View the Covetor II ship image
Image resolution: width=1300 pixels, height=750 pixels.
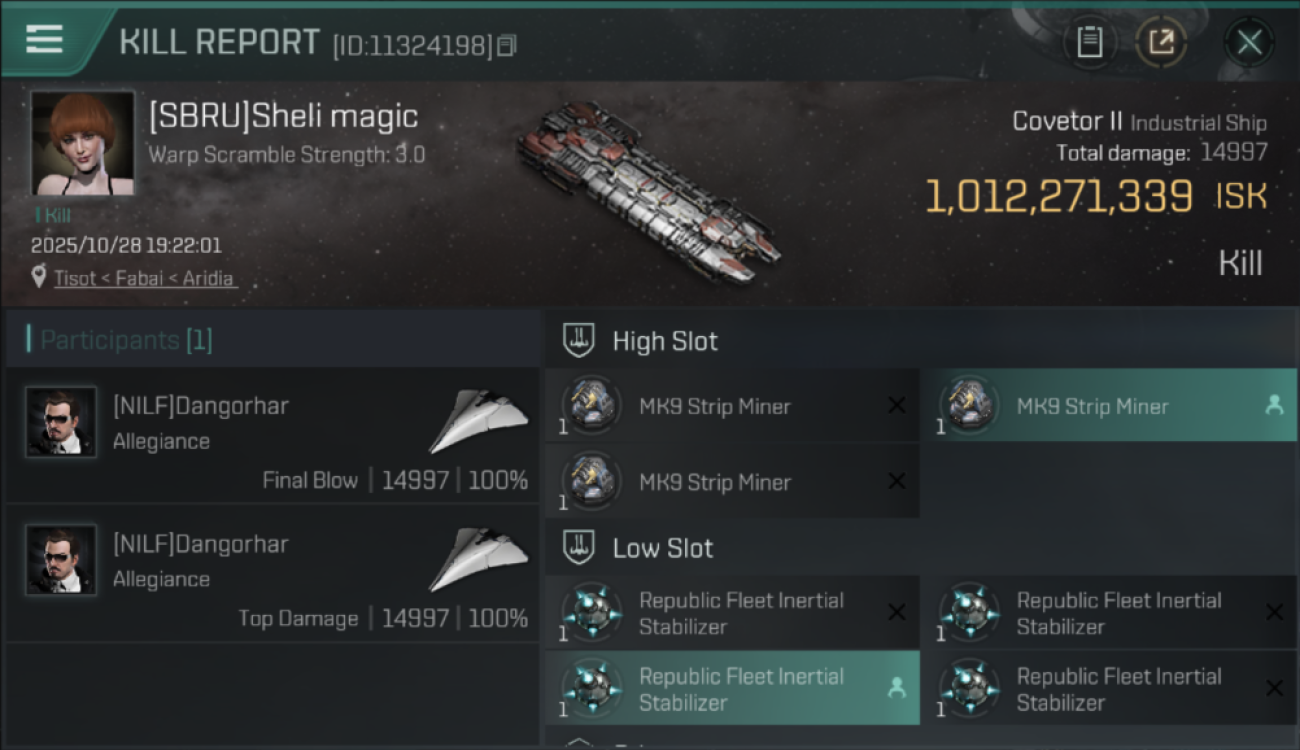[648, 190]
